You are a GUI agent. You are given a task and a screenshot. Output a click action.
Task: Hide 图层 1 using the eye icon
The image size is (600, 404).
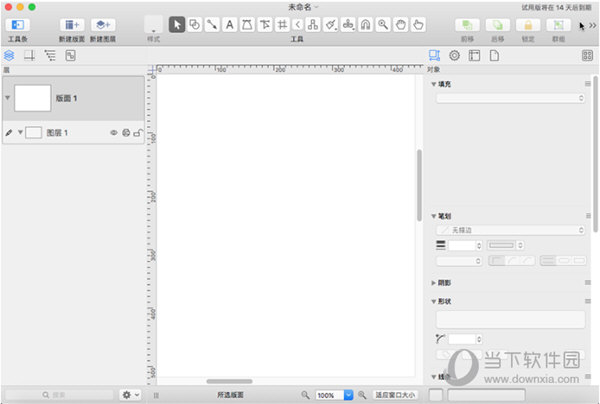113,133
